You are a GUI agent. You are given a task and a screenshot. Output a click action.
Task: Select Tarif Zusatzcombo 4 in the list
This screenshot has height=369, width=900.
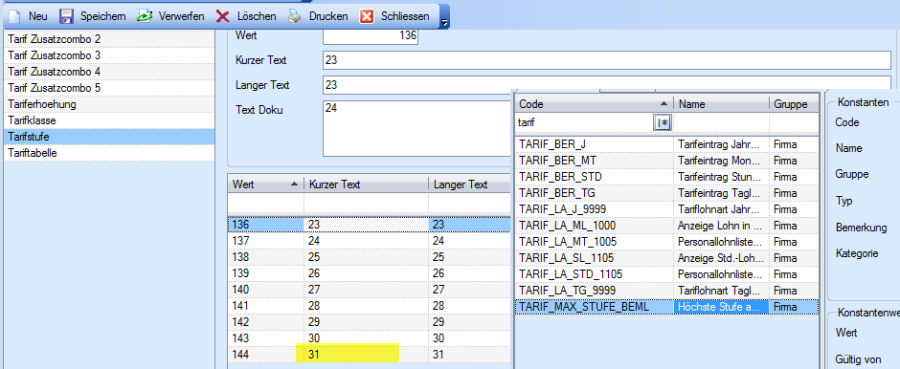pyautogui.click(x=109, y=72)
